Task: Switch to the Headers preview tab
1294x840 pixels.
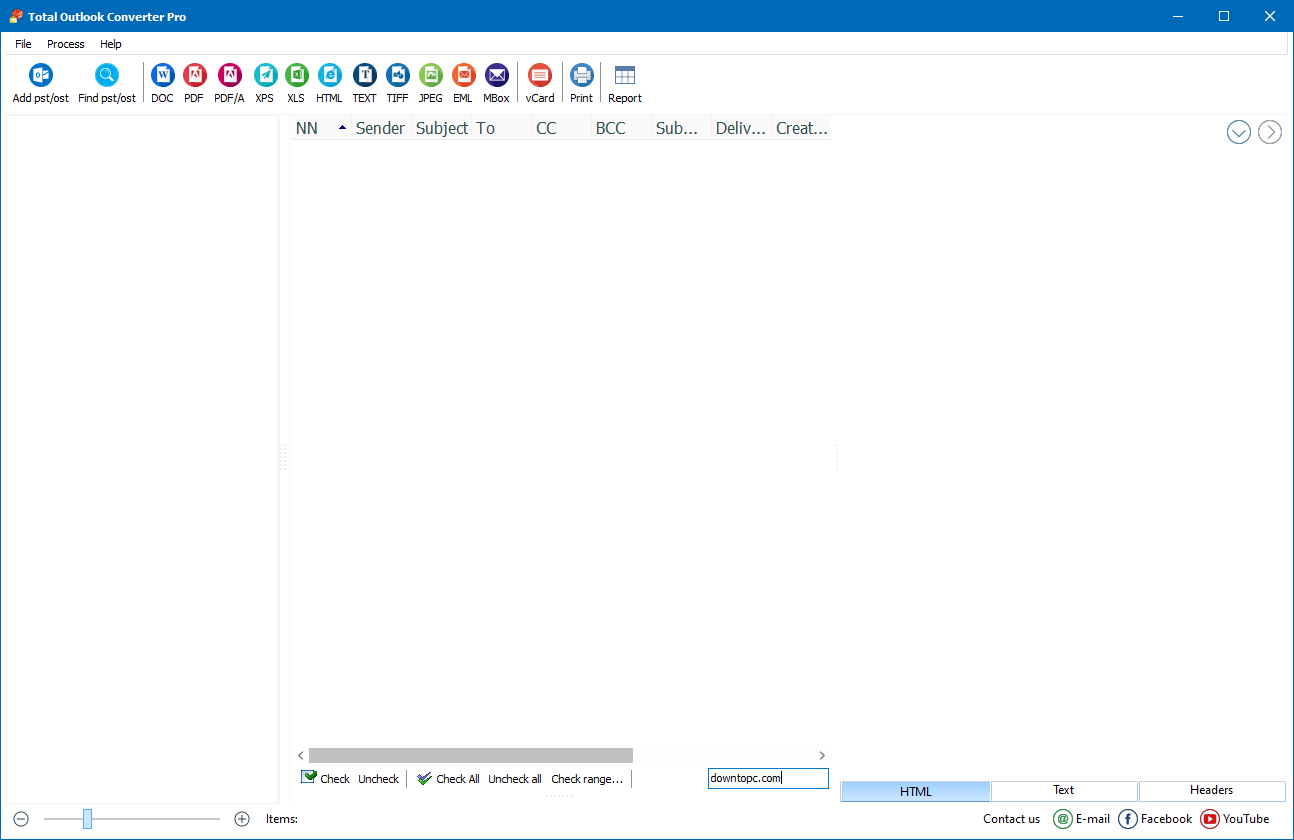Action: point(1211,790)
